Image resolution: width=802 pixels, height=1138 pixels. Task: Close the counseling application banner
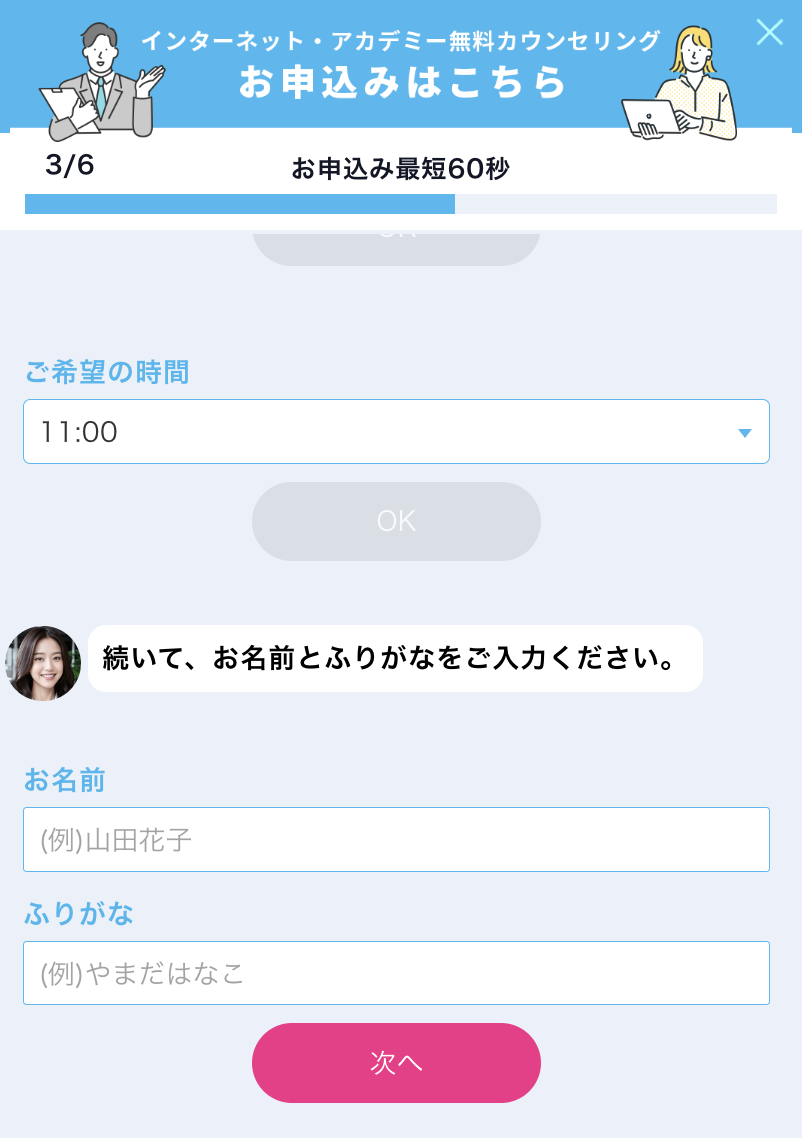tap(769, 32)
